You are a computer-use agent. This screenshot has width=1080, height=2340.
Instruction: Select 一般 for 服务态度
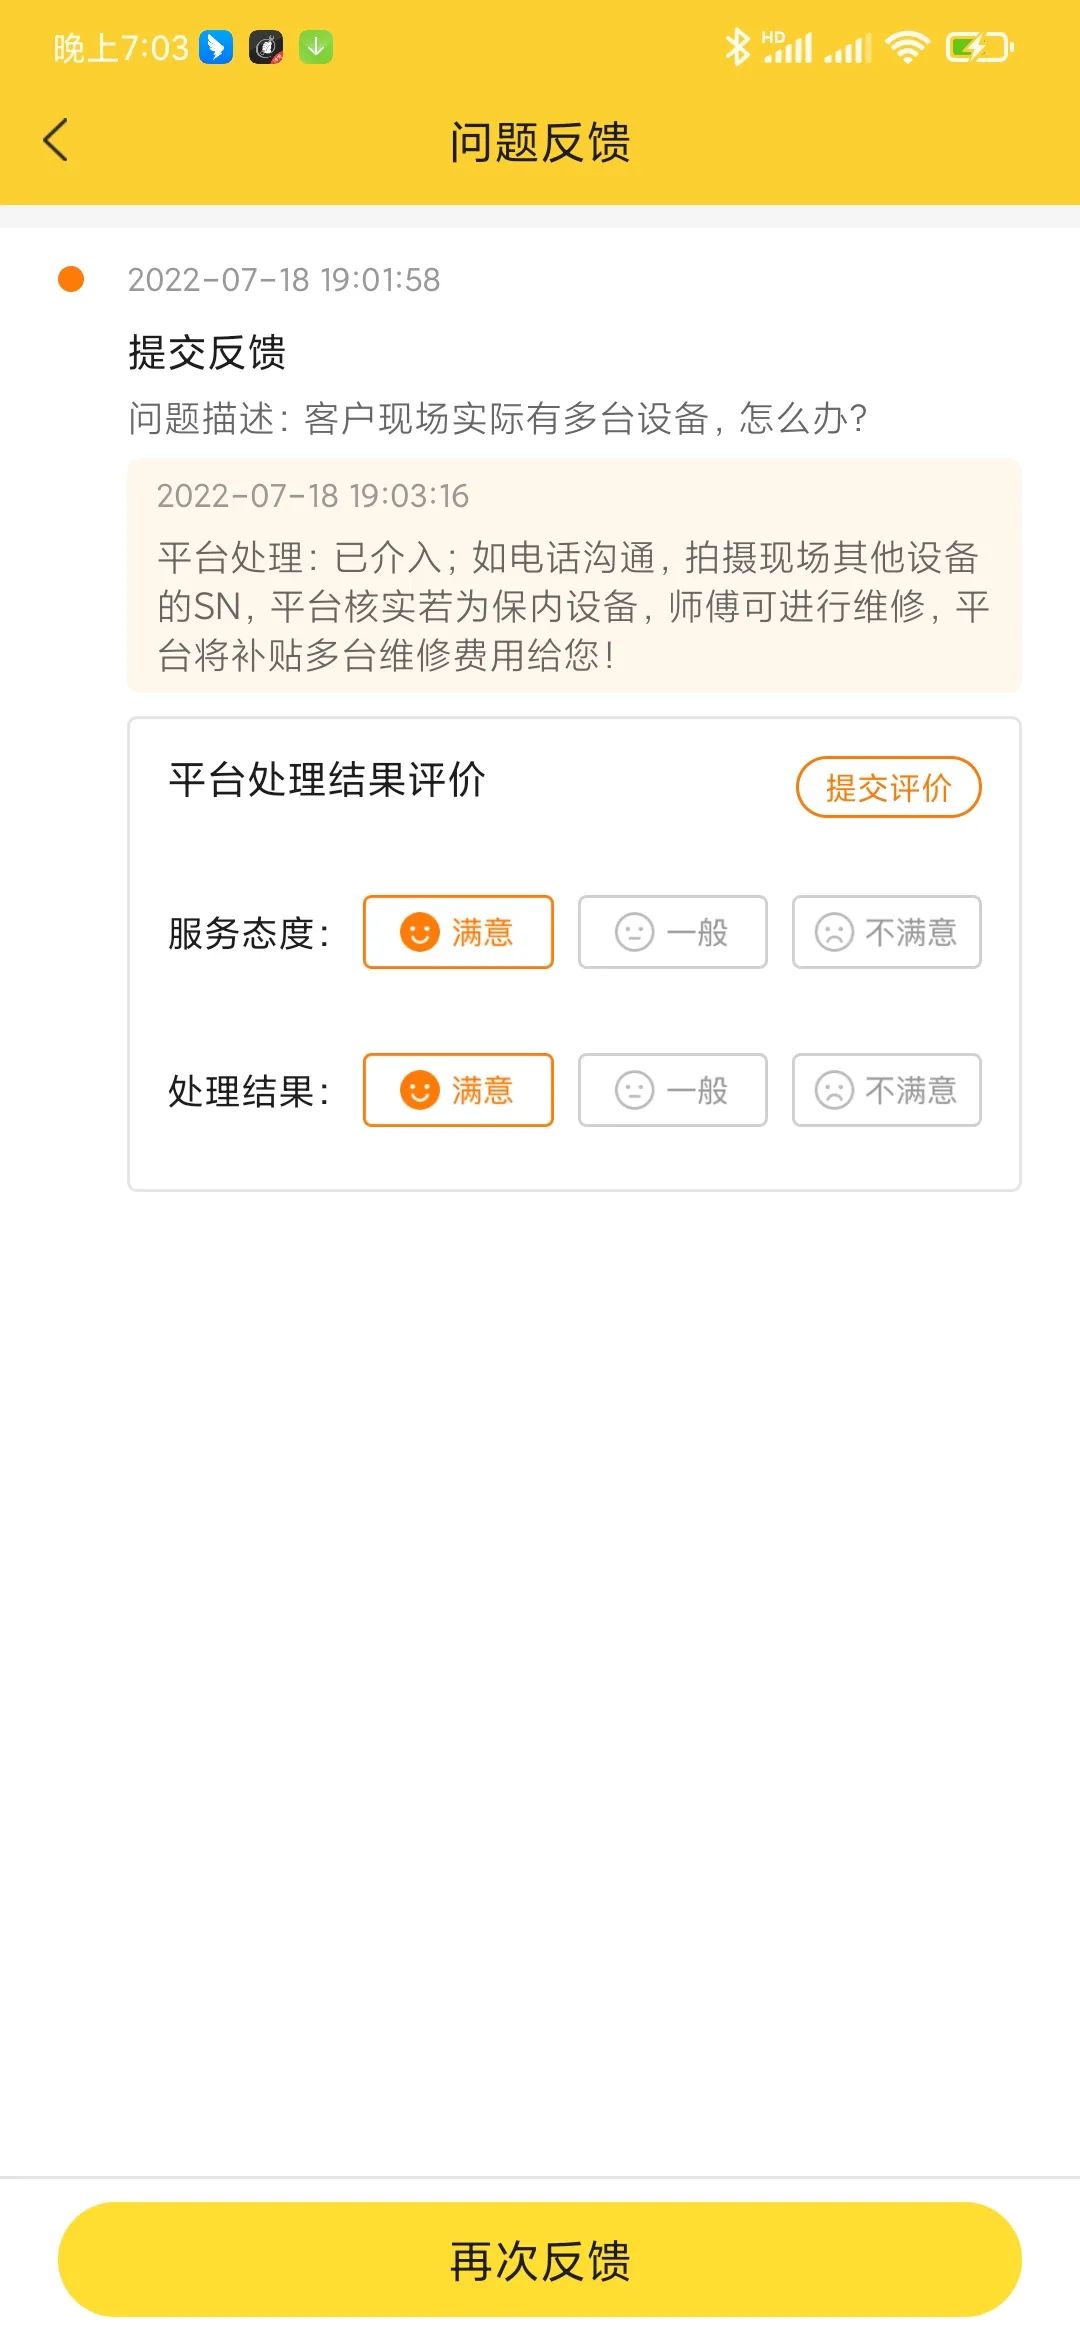[673, 932]
